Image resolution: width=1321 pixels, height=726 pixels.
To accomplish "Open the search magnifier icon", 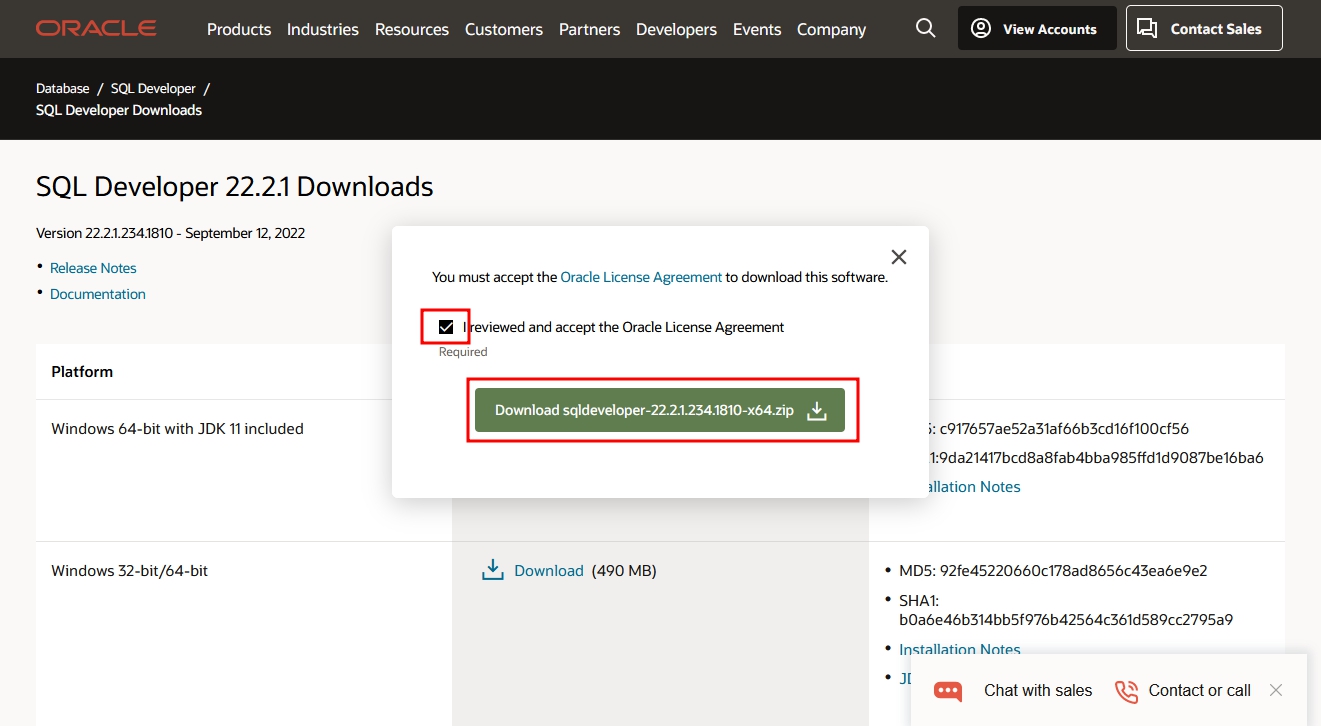I will click(926, 29).
